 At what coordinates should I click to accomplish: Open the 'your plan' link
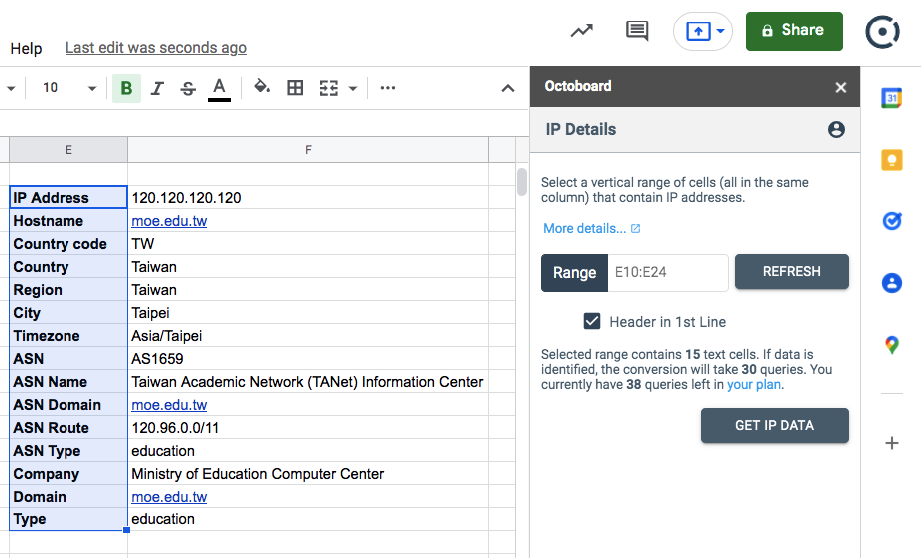(x=754, y=385)
